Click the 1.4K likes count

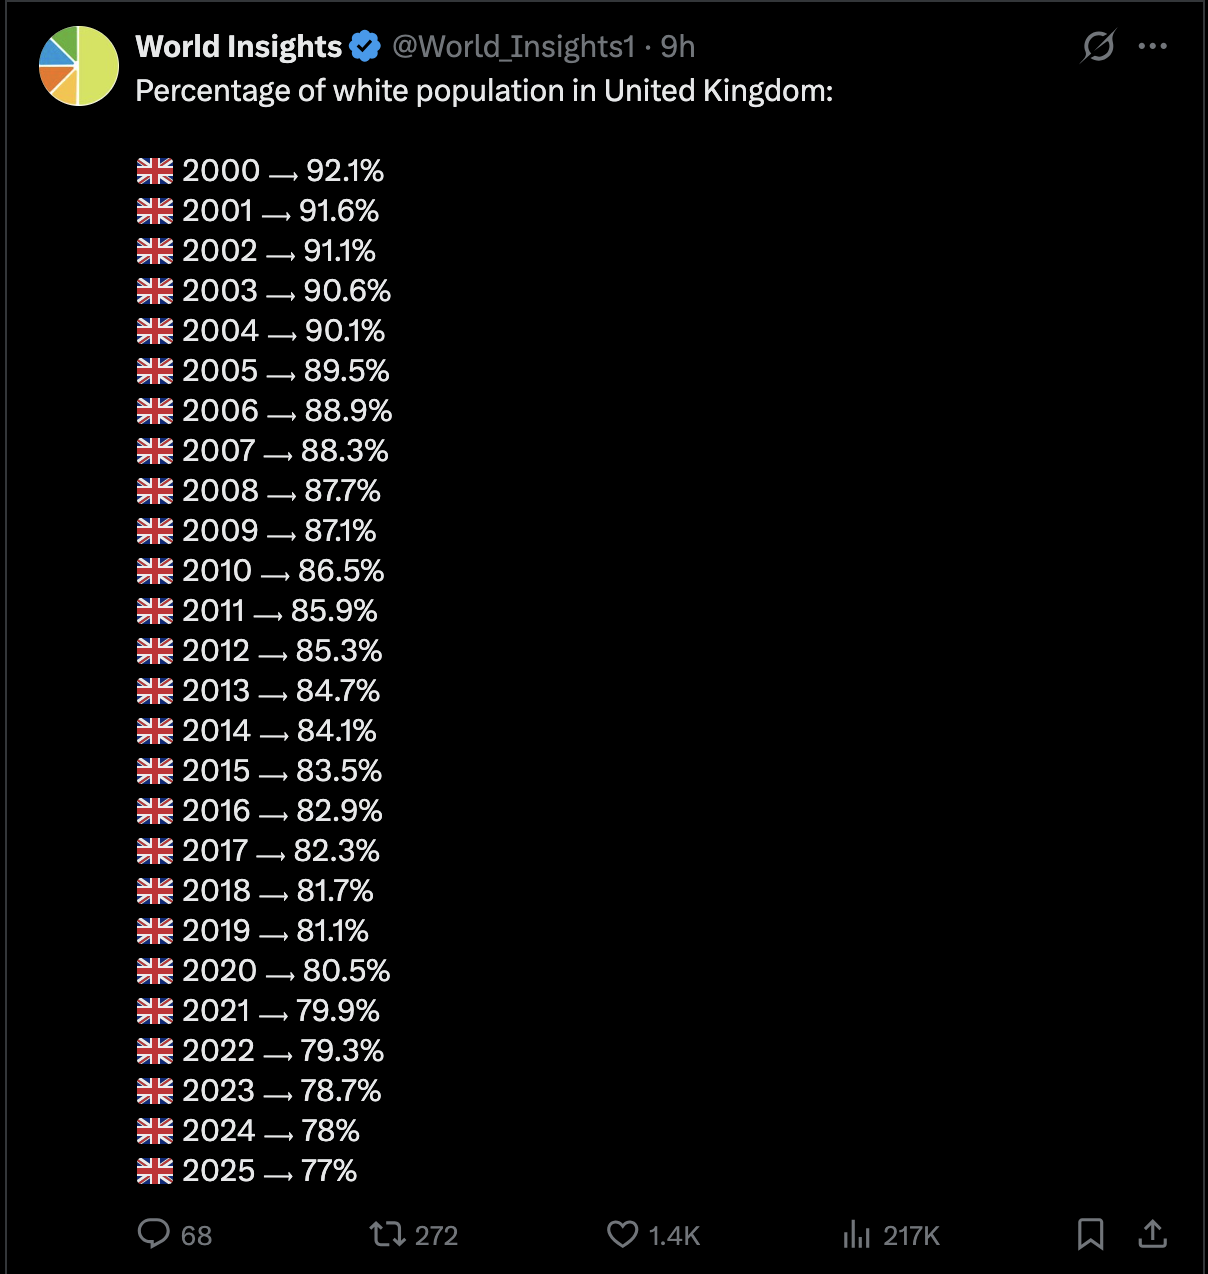point(674,1236)
